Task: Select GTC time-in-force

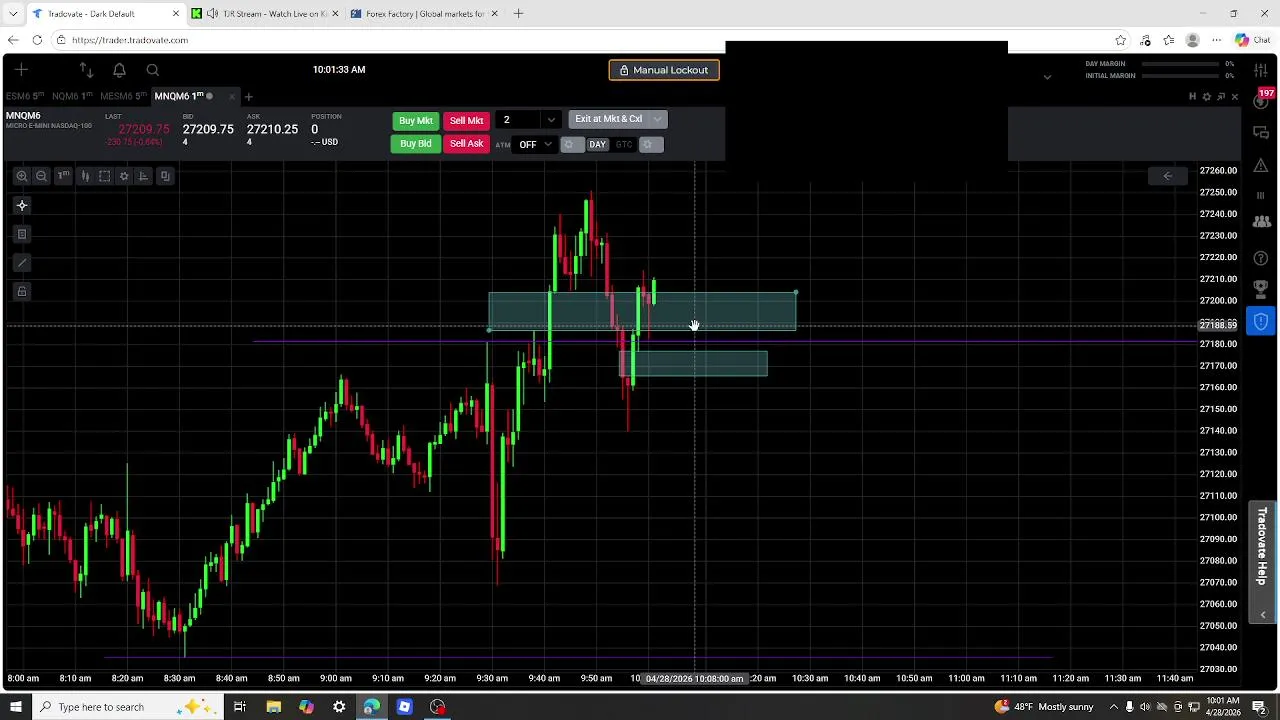Action: [624, 145]
